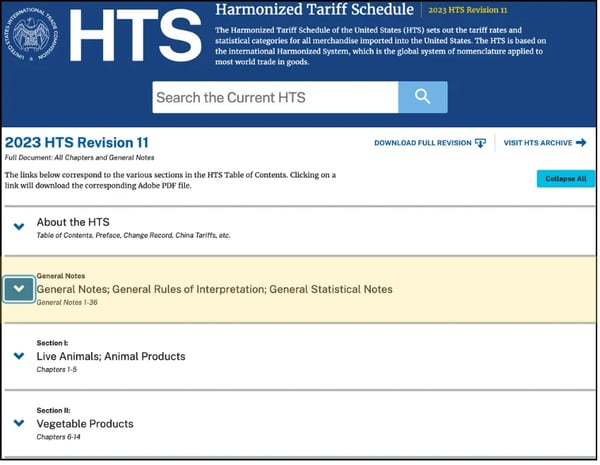This screenshot has height=465, width=600.
Task: Click the USITC seal logo
Action: 32,34
